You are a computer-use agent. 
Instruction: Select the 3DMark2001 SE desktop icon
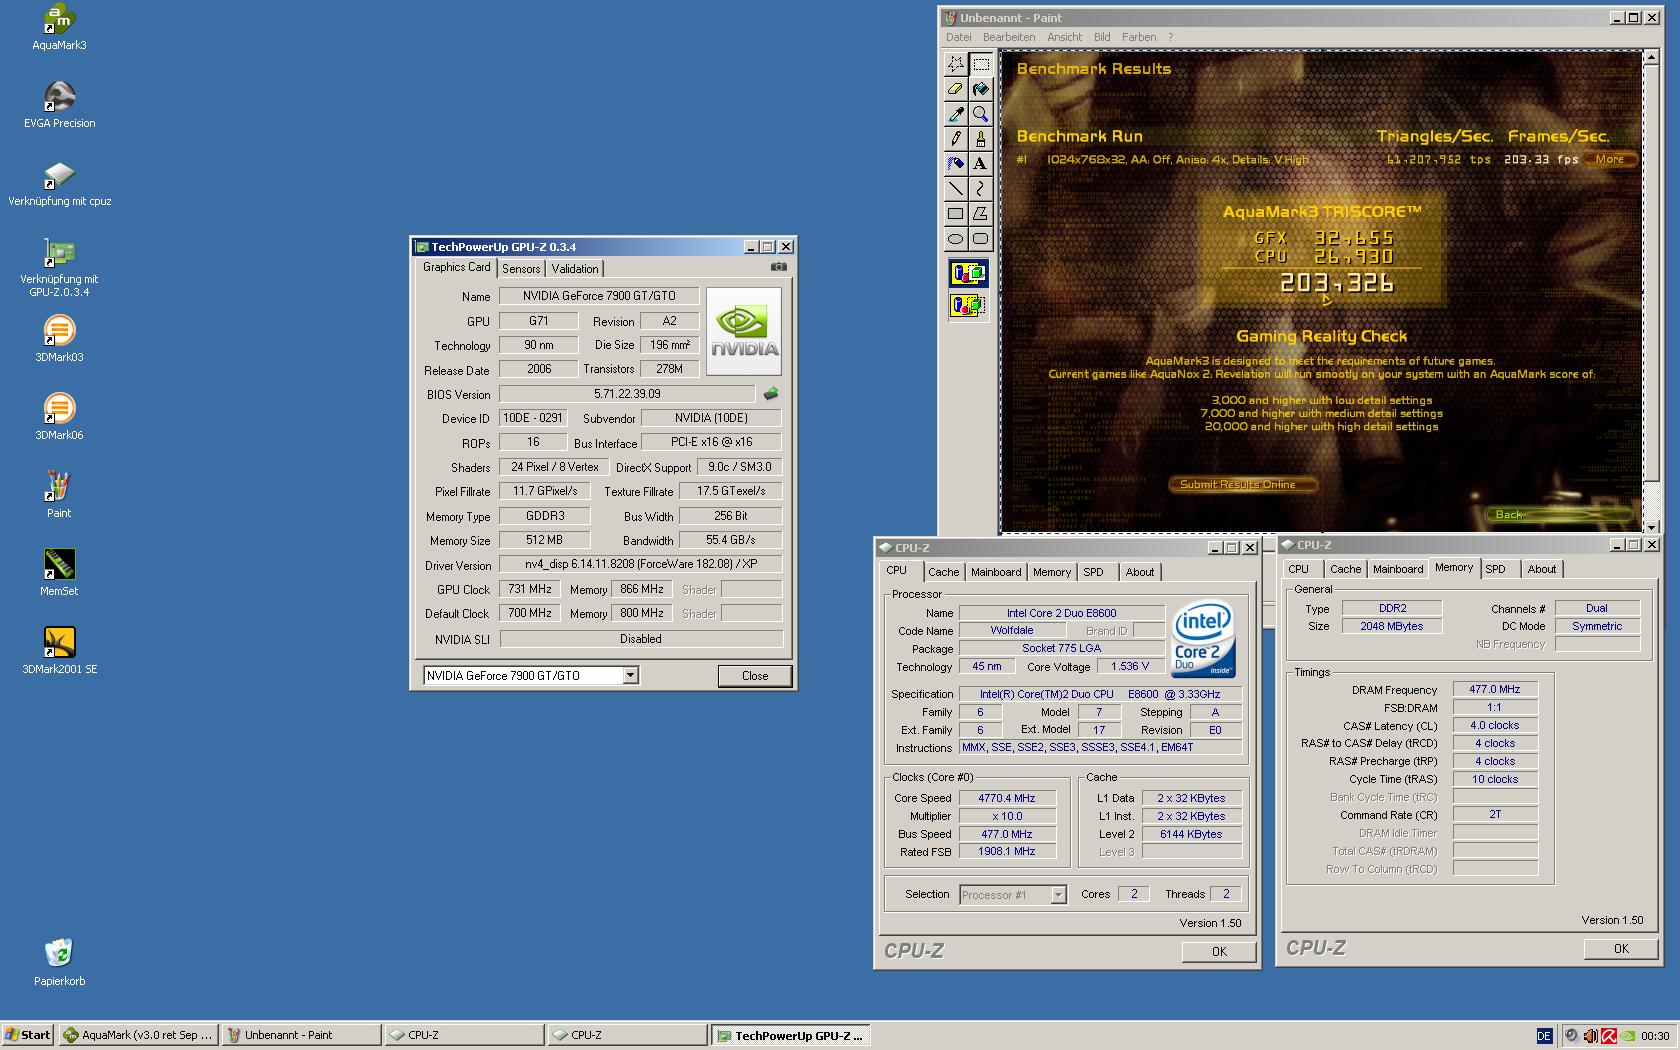pyautogui.click(x=59, y=651)
